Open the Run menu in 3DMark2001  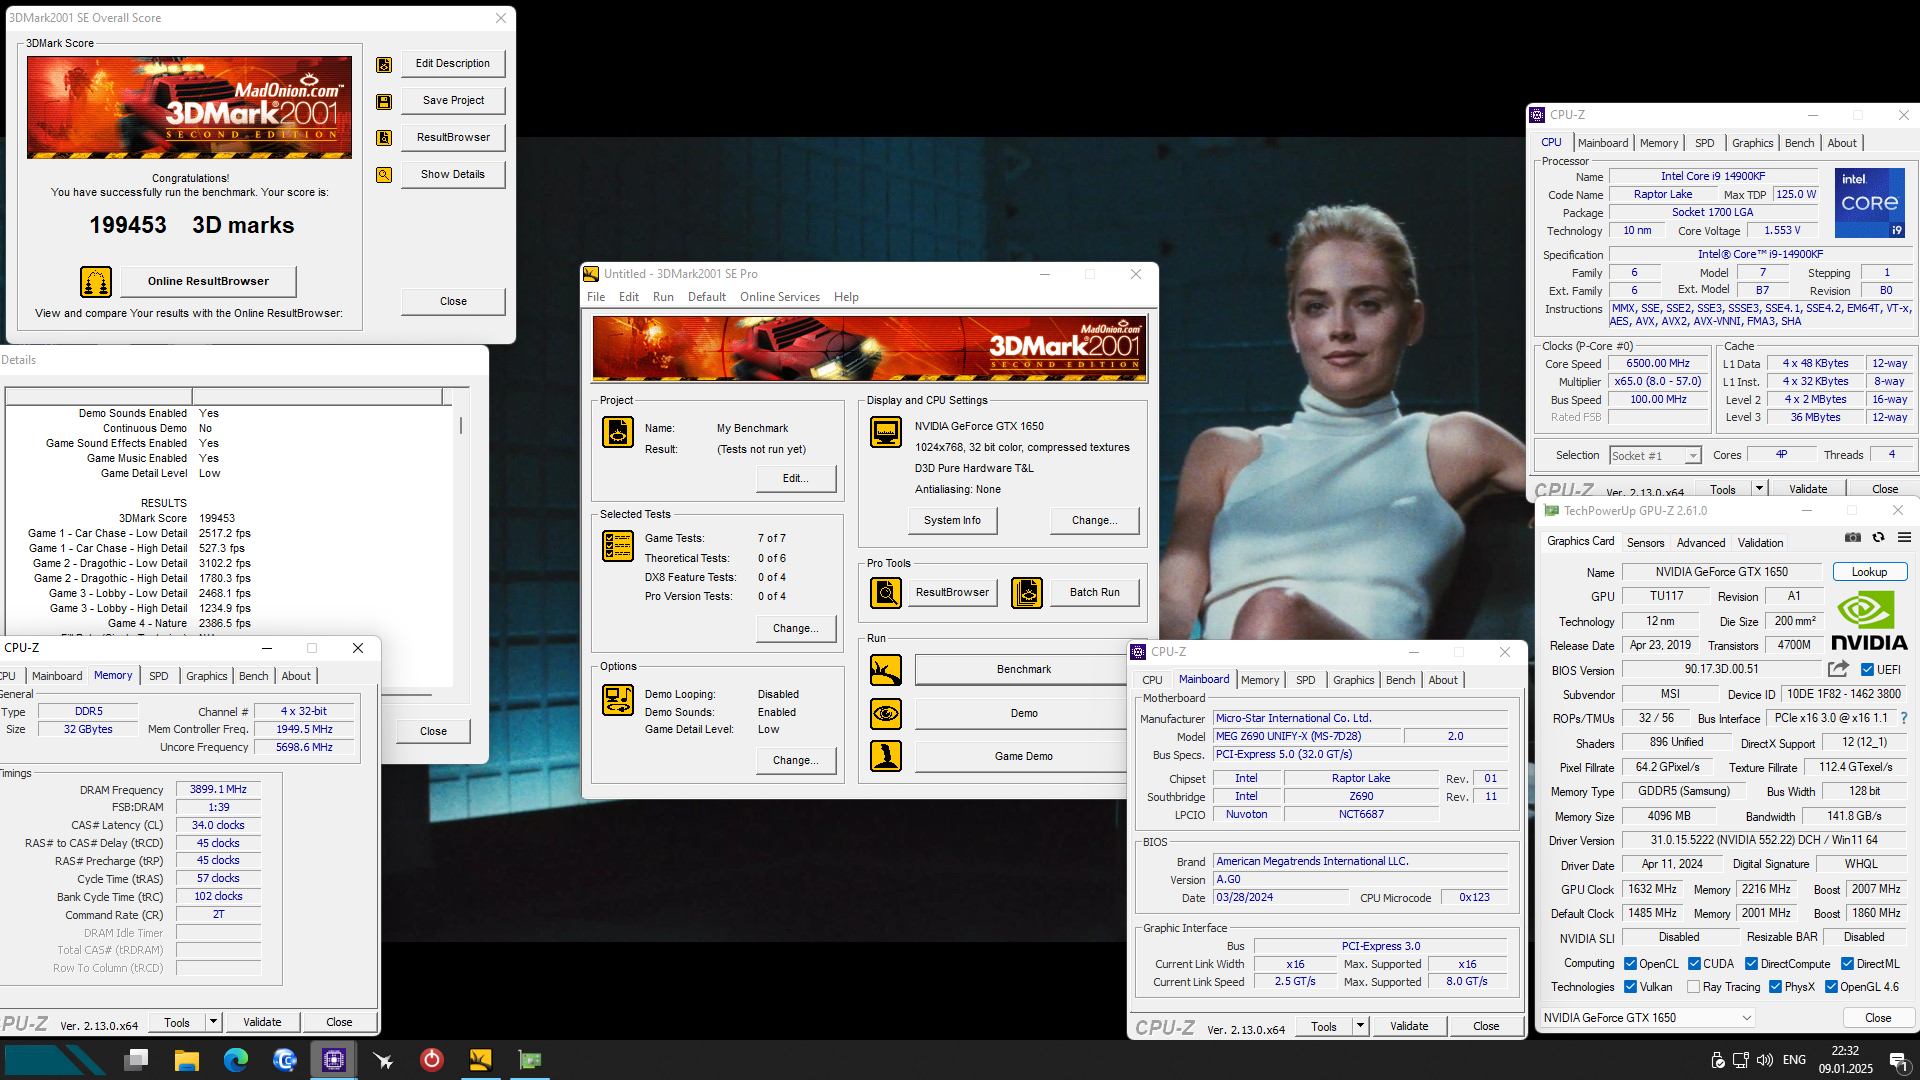tap(663, 297)
